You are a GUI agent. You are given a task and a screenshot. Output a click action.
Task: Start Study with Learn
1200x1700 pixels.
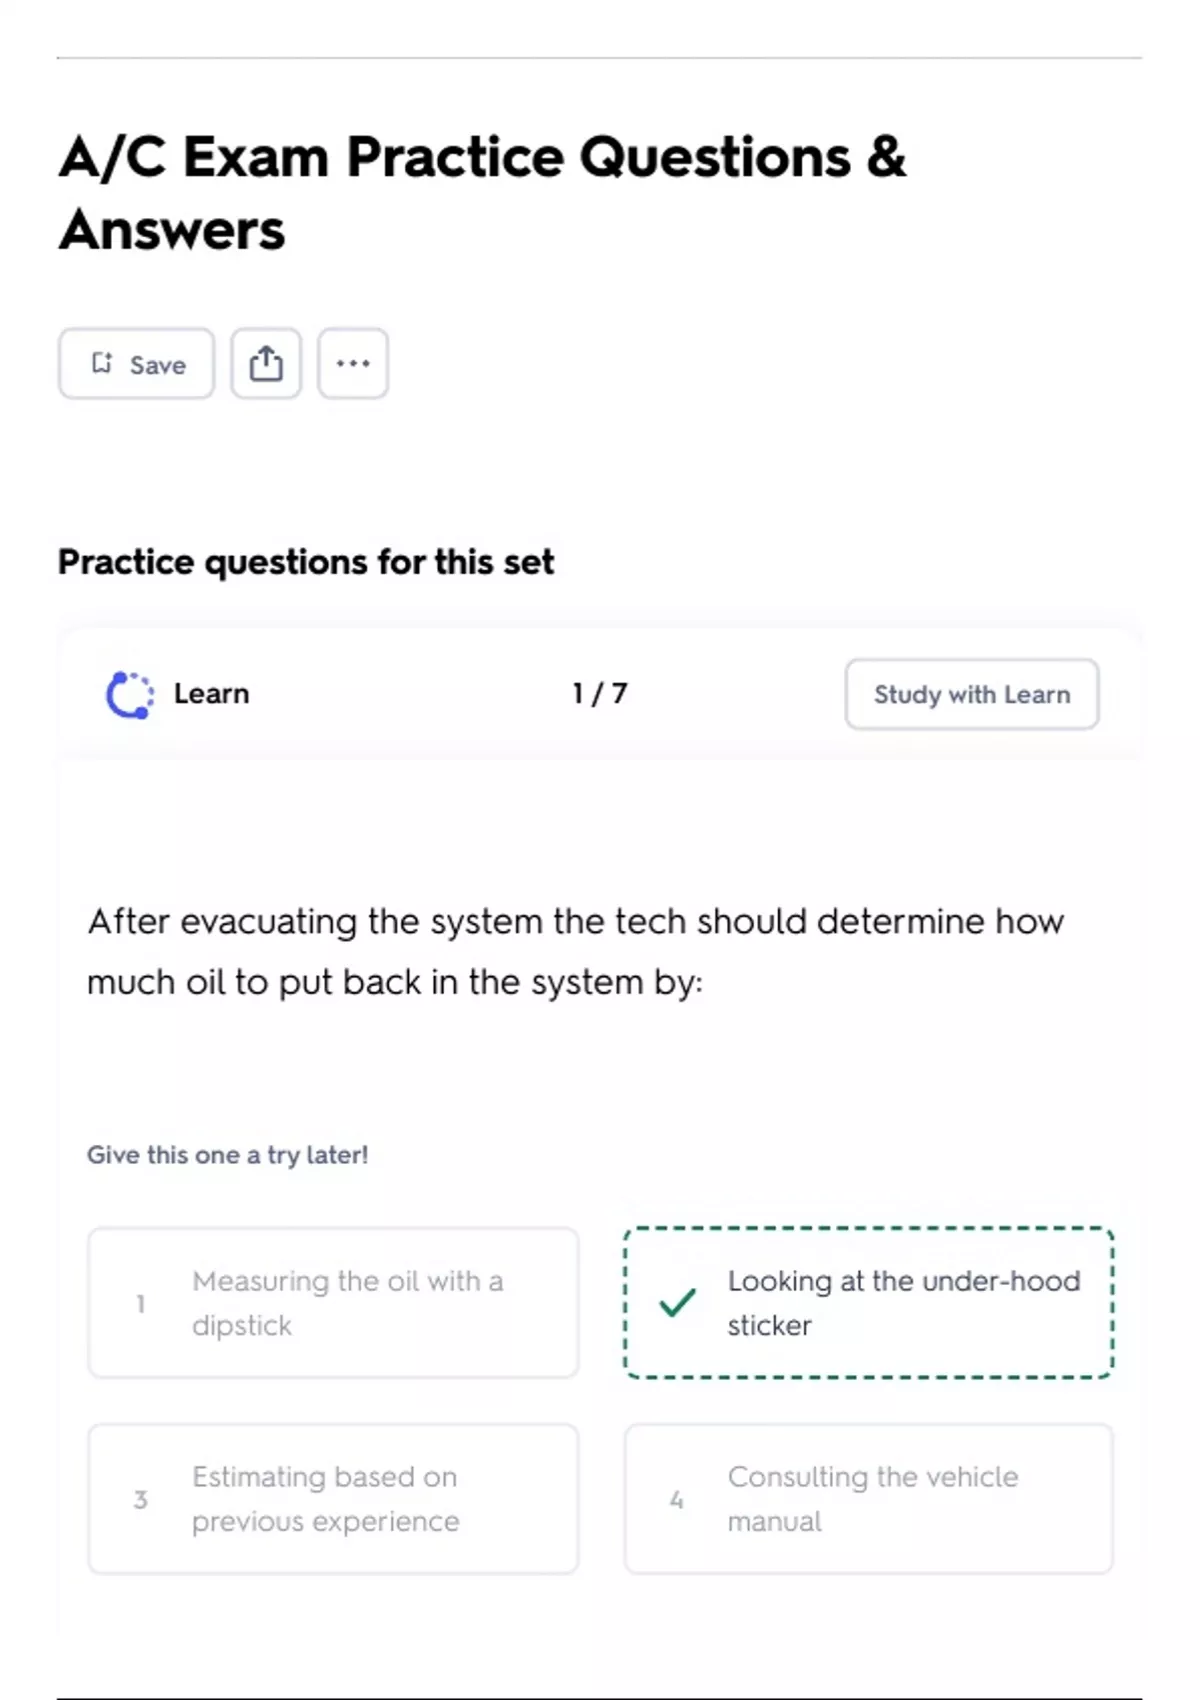click(972, 694)
